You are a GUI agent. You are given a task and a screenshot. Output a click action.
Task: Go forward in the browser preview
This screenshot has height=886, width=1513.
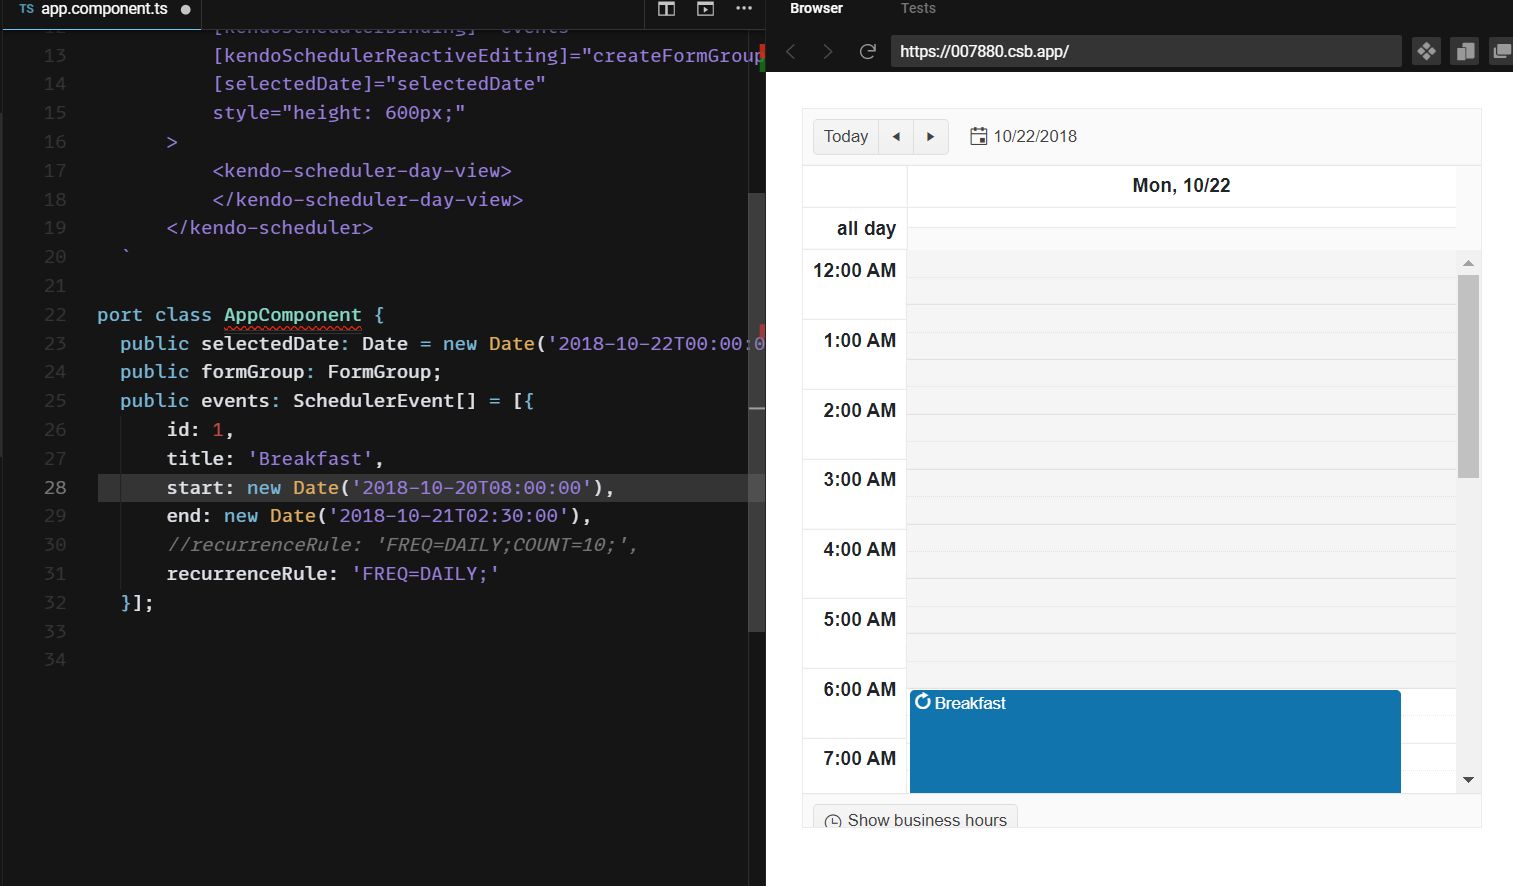[x=827, y=52]
